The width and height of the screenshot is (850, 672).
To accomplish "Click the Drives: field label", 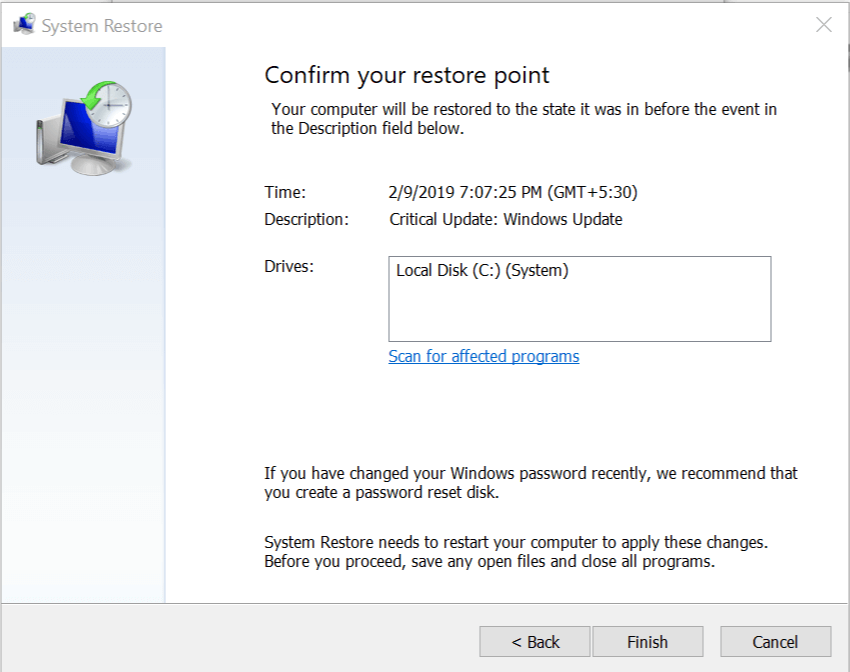I will tap(289, 266).
